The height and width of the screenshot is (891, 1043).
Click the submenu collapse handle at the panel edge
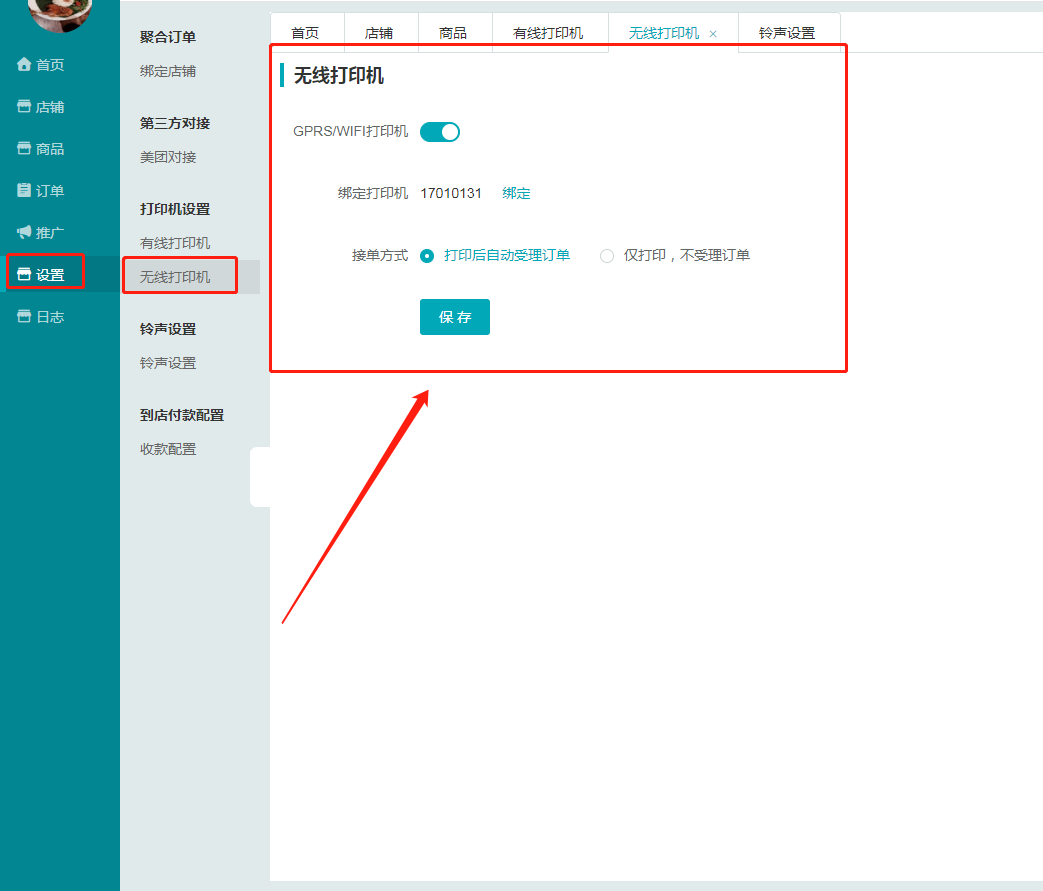point(260,477)
